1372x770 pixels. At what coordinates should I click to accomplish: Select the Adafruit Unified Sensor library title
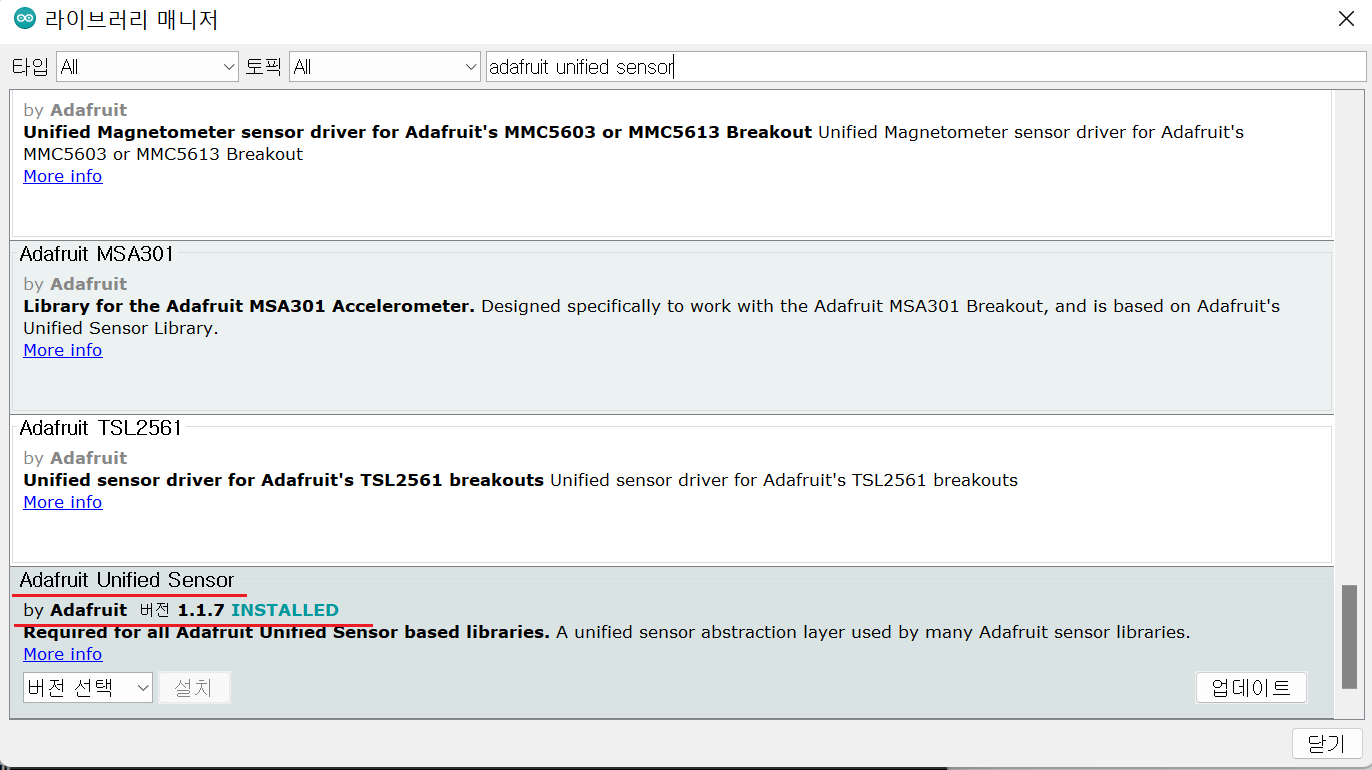coord(127,580)
